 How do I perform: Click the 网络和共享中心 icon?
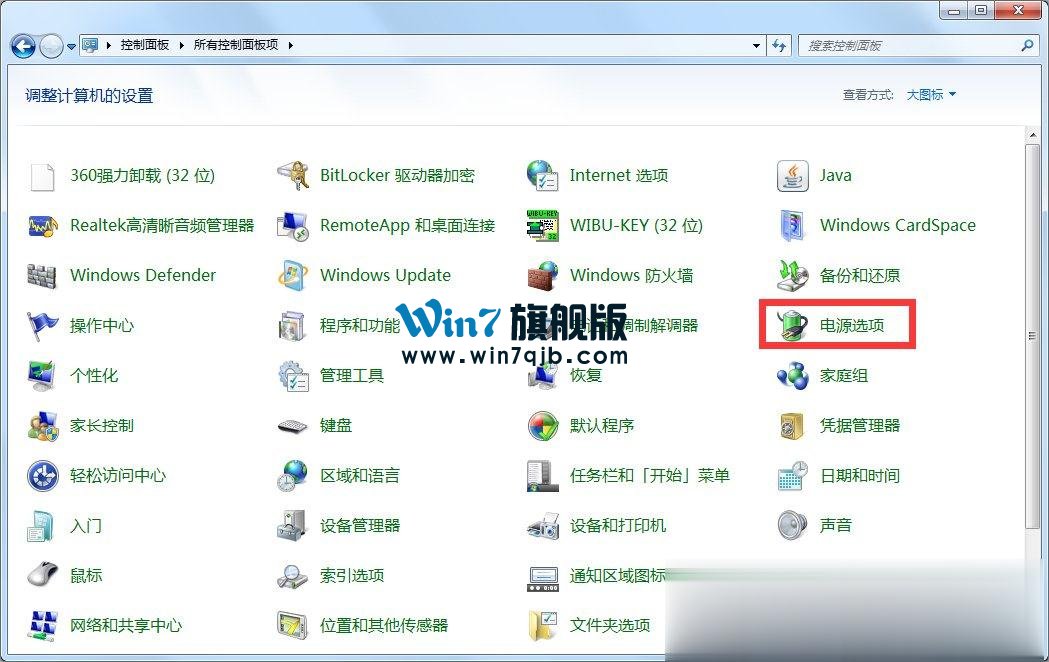pos(42,625)
